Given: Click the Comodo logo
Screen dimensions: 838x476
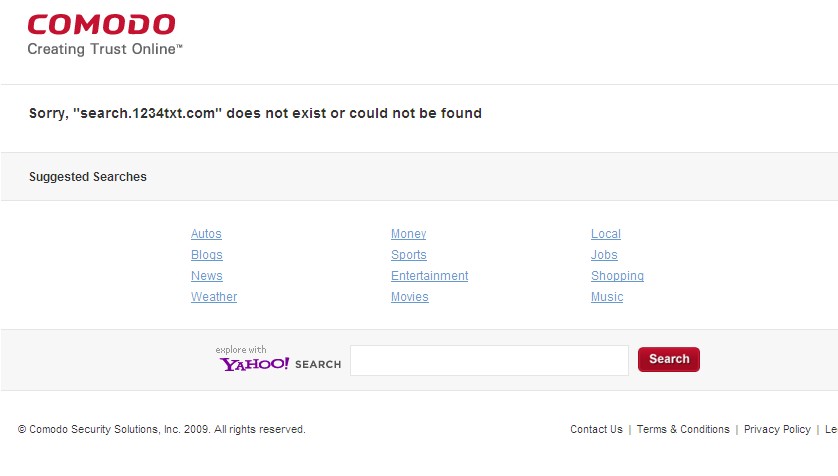Looking at the screenshot, I should coord(102,25).
